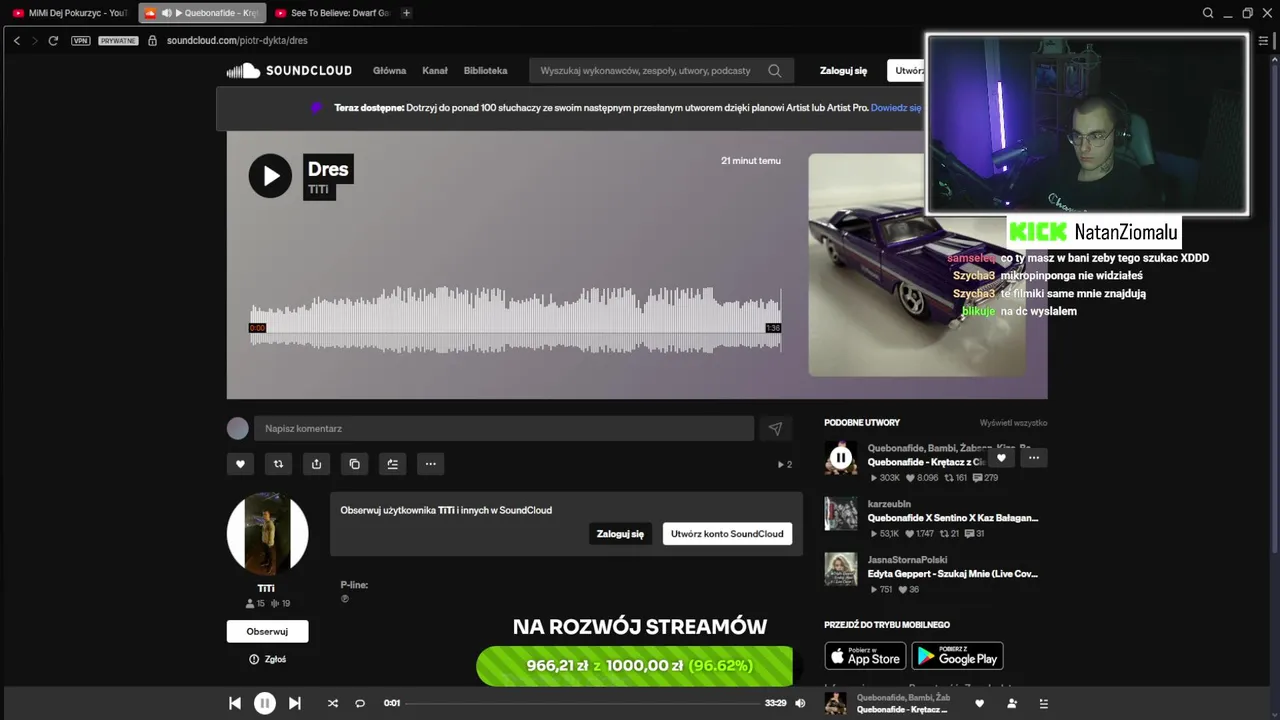
Task: Play the track Dres
Action: pos(270,176)
